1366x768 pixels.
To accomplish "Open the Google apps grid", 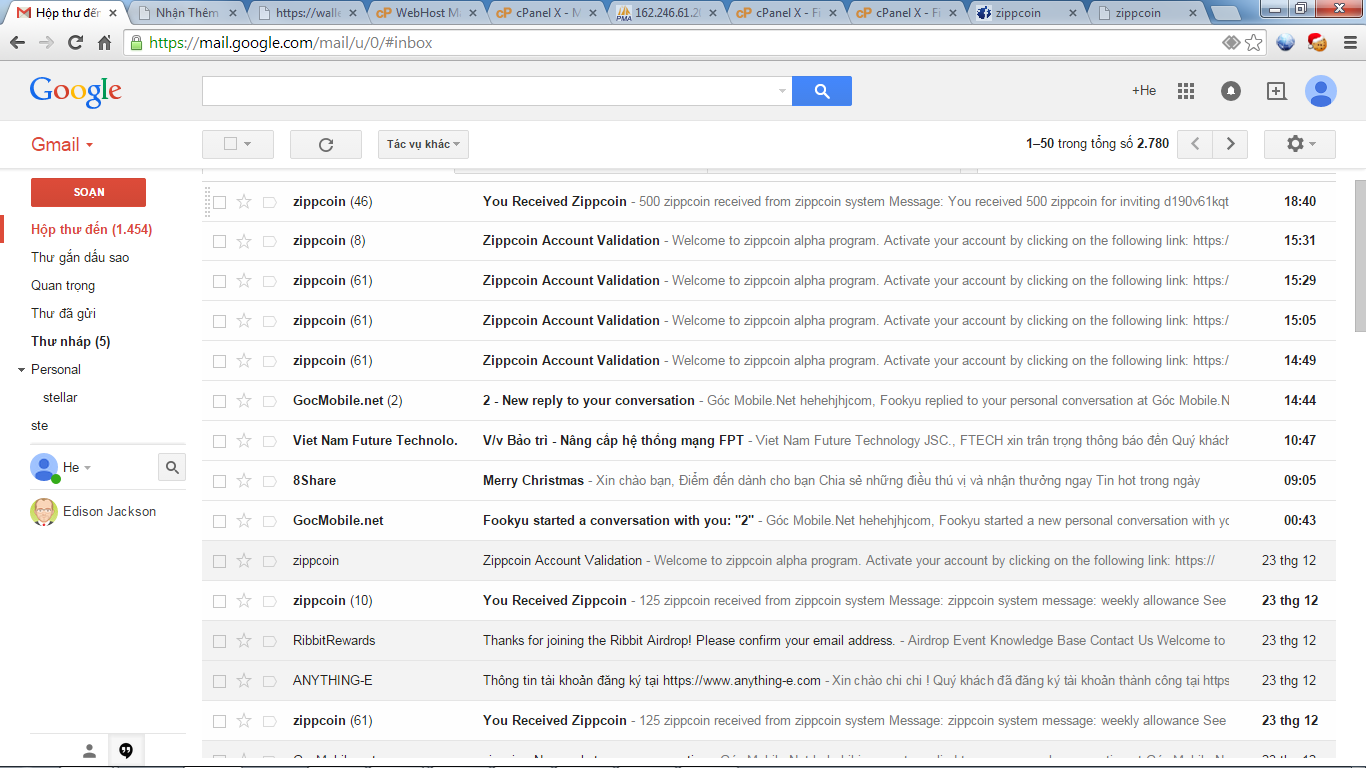I will pos(1186,91).
